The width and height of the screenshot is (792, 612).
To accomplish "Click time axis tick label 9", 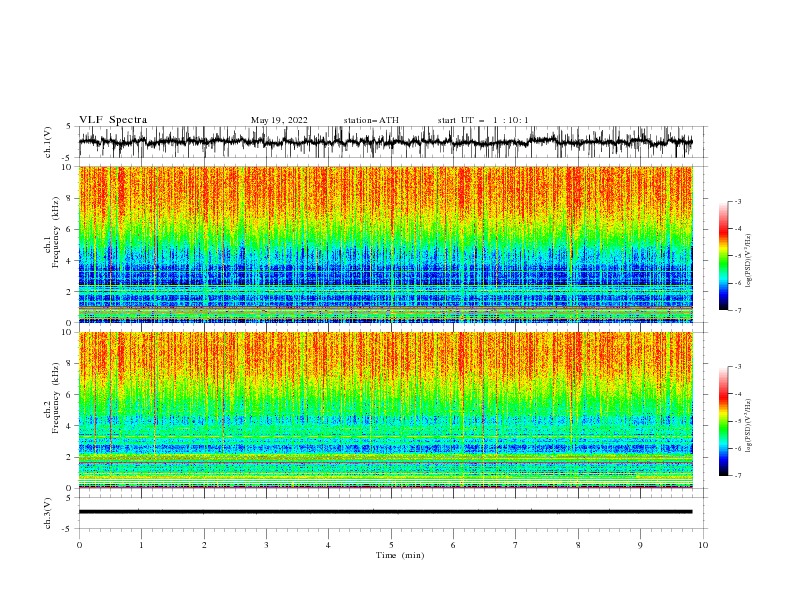I will click(x=640, y=545).
